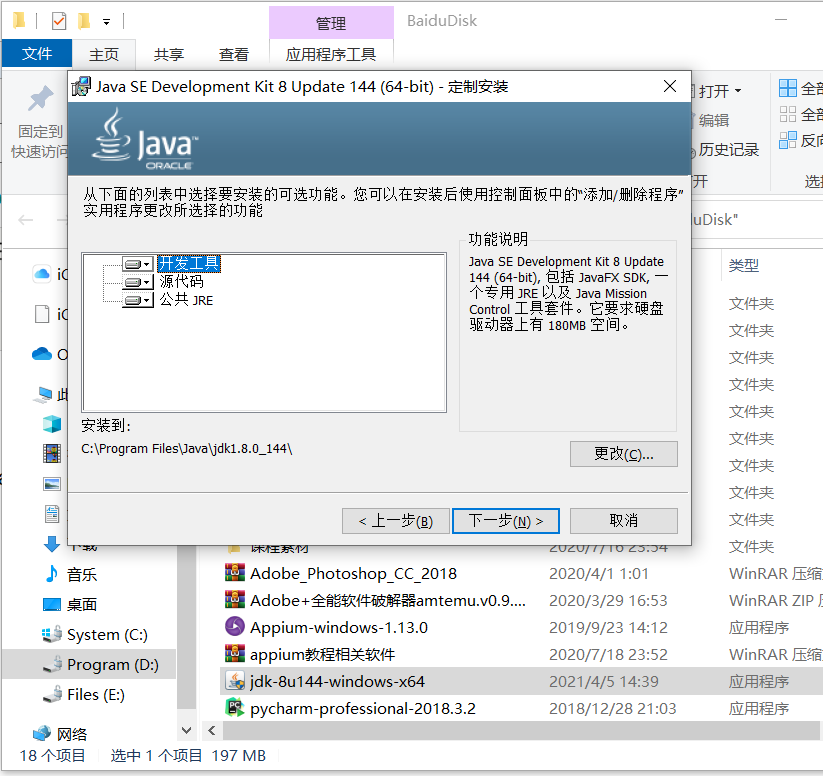Open the 开发工具 feature dropdown icon
Viewport: 823px width, 776px height.
click(138, 264)
